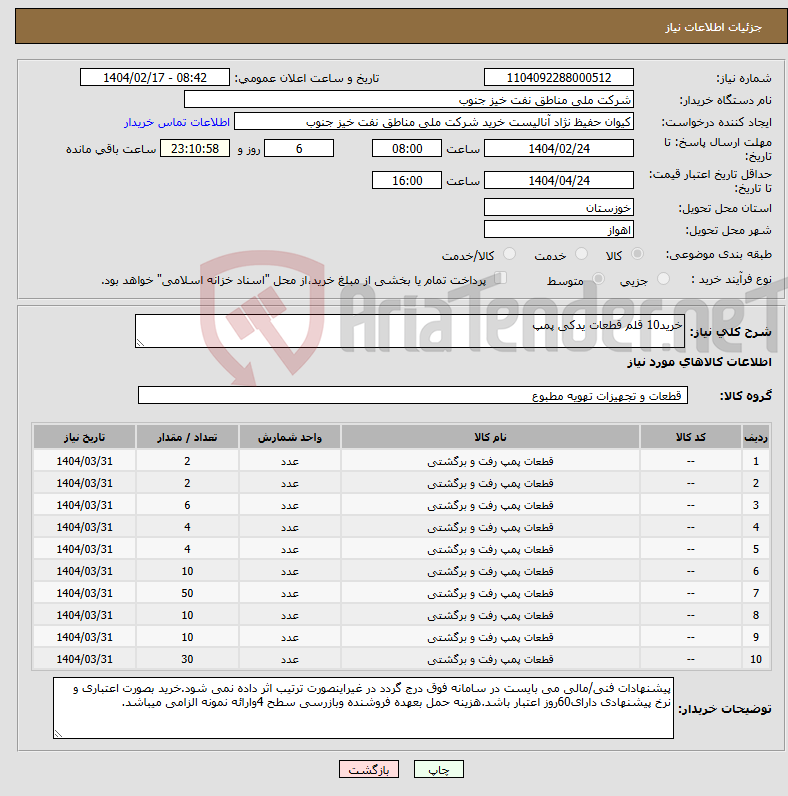
Task: Click the چاپ print button
Action: tap(439, 769)
